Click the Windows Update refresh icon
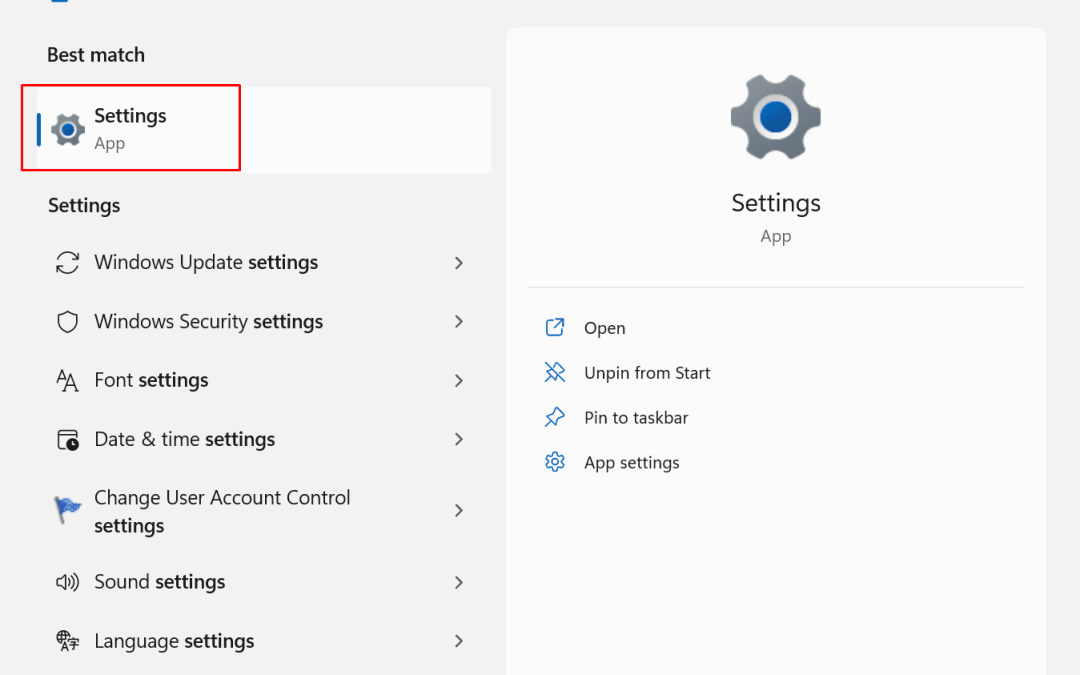 (x=67, y=262)
